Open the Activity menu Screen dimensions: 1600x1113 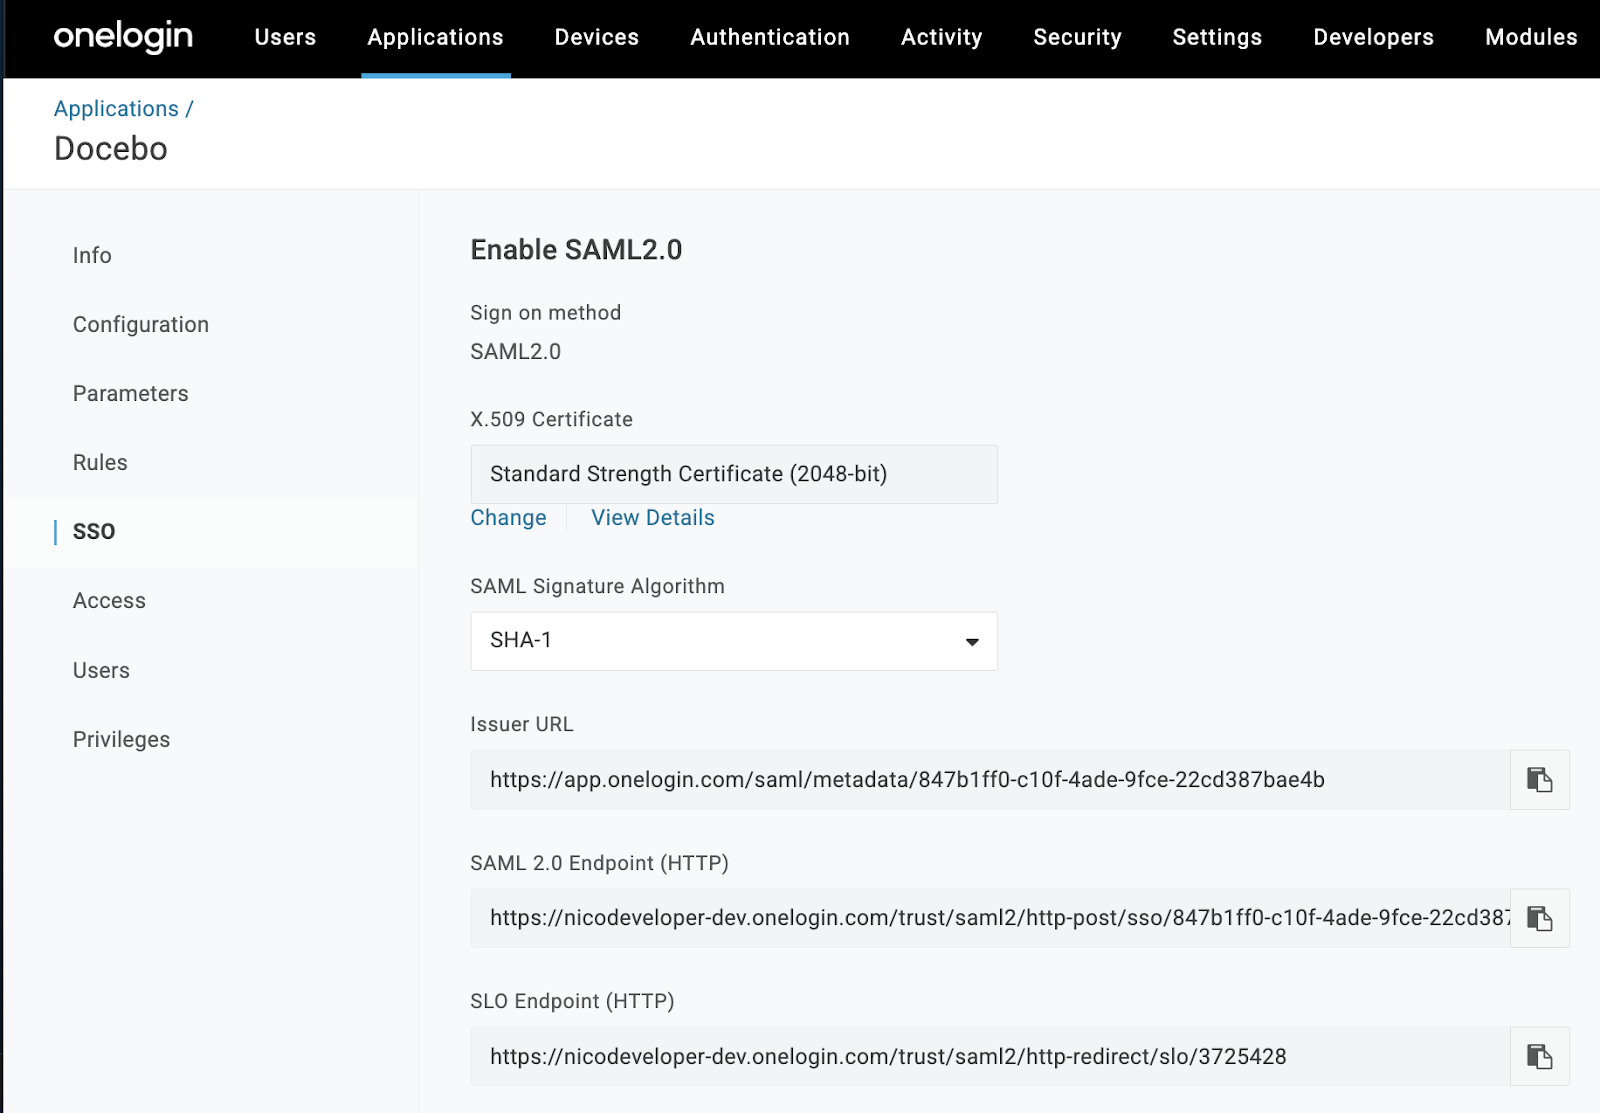pyautogui.click(x=941, y=37)
